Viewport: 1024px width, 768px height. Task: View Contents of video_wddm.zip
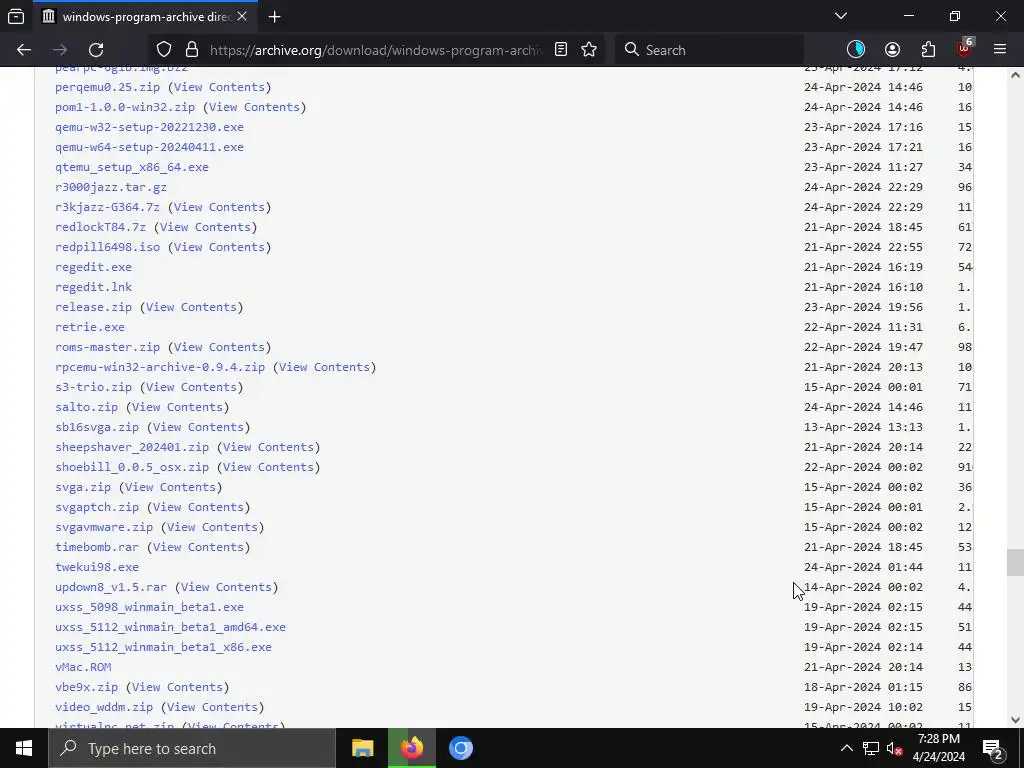click(212, 707)
